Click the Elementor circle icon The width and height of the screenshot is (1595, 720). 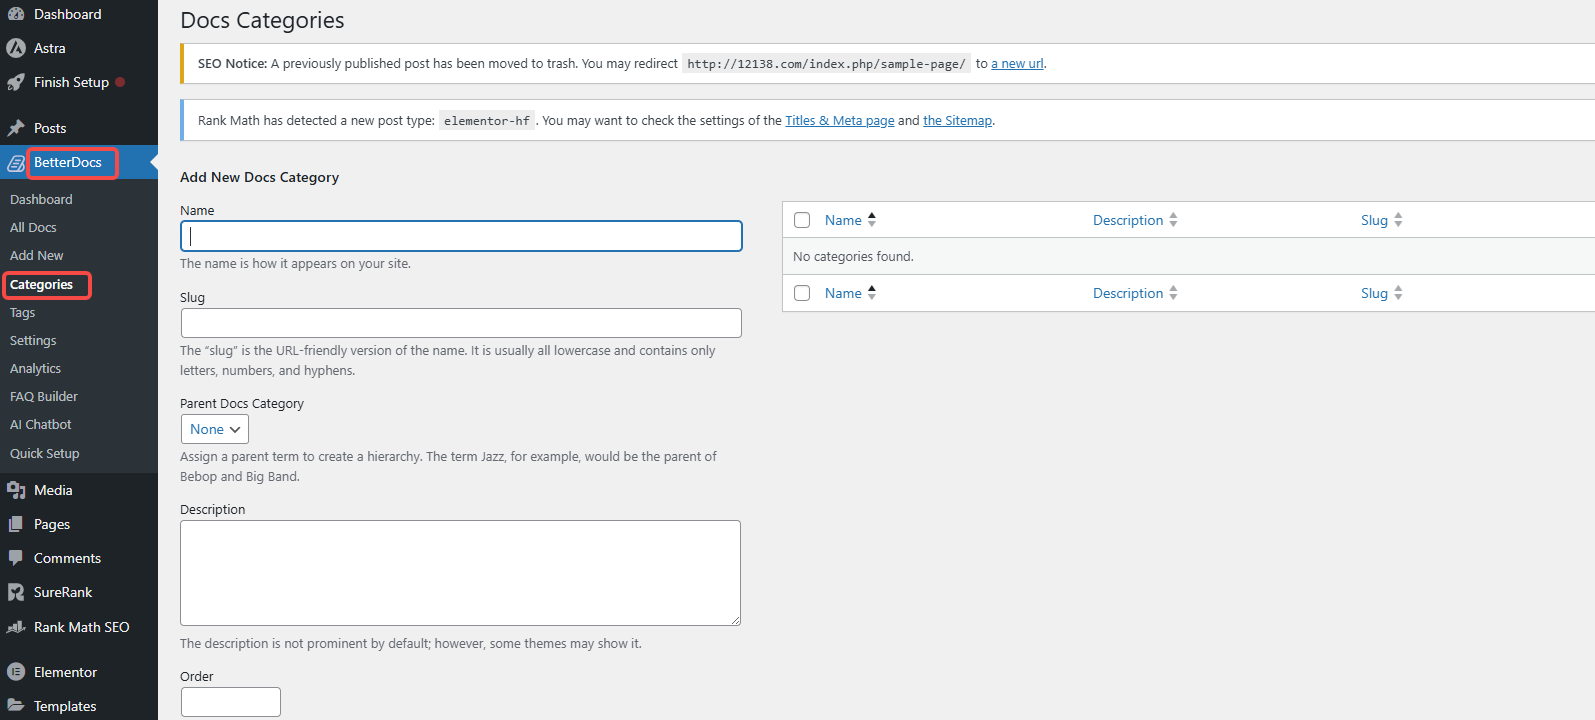pos(16,672)
